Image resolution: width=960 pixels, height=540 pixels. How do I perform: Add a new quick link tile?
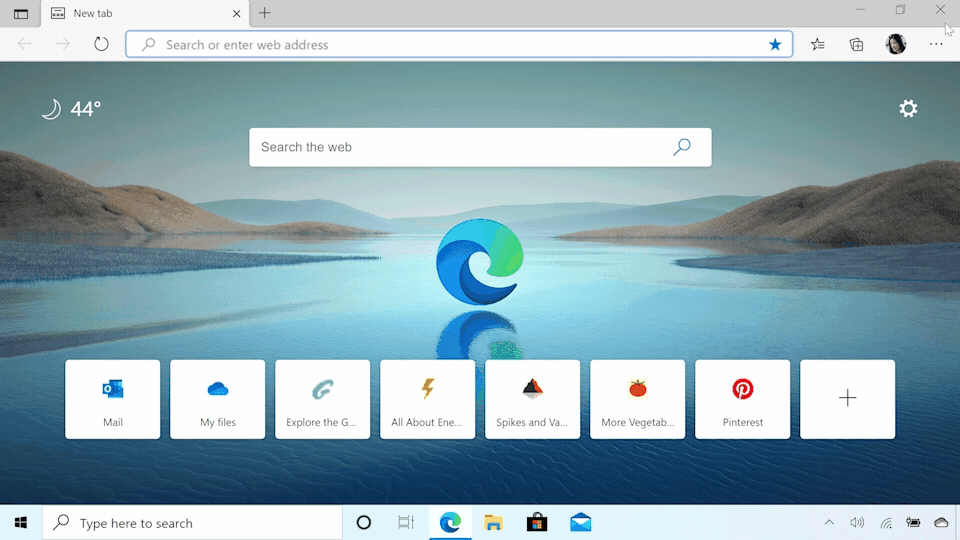click(847, 399)
